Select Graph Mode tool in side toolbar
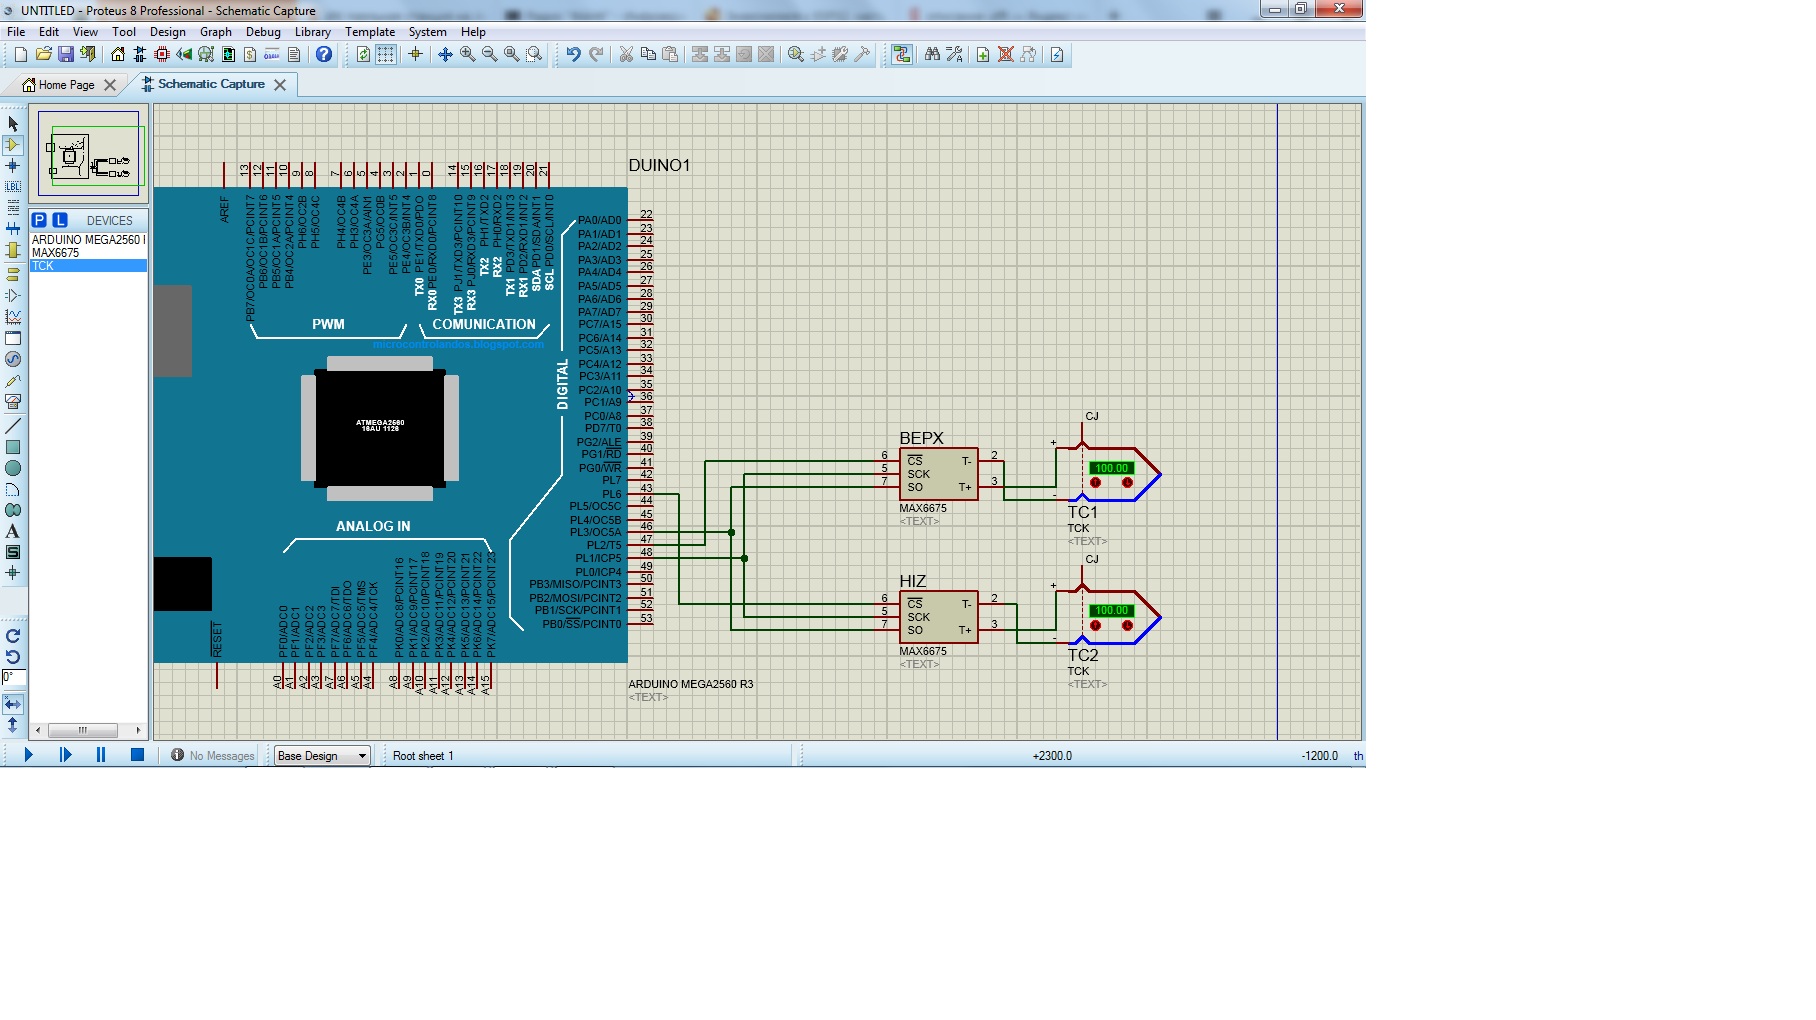The image size is (1816, 1020). [13, 317]
